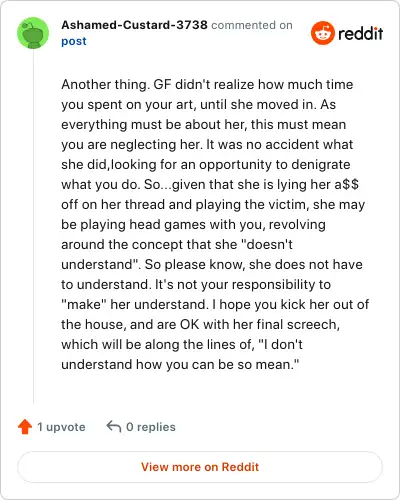
Task: Click the orange Reddit Snoo logo icon
Action: click(323, 33)
